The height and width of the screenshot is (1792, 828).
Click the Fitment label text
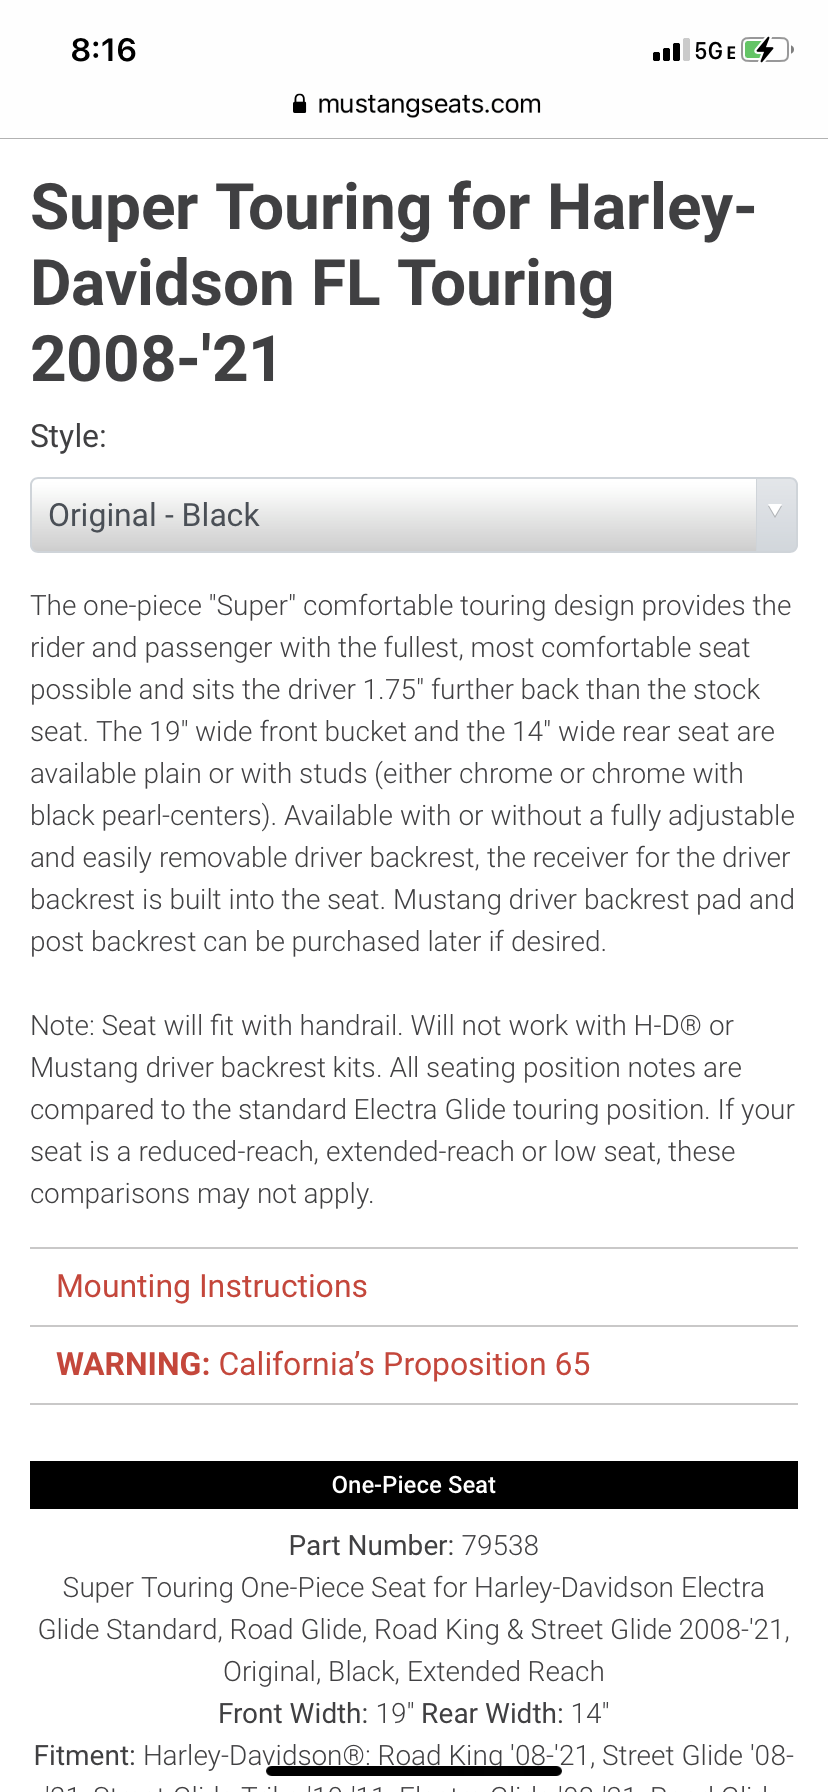(x=84, y=1756)
